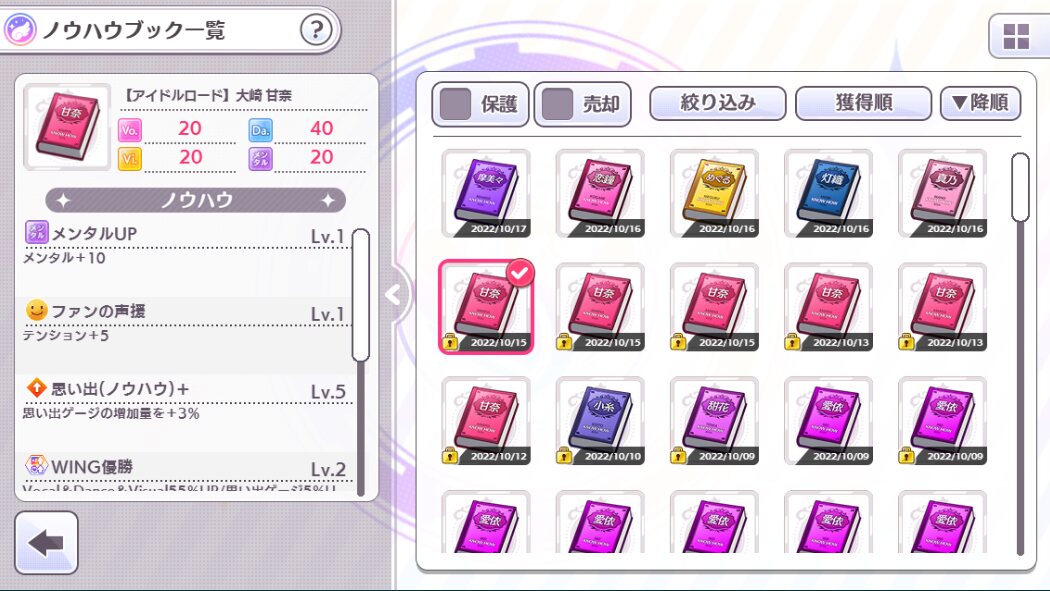Image resolution: width=1050 pixels, height=591 pixels.
Task: Select the yellow めぐる know-how book
Action: (714, 193)
